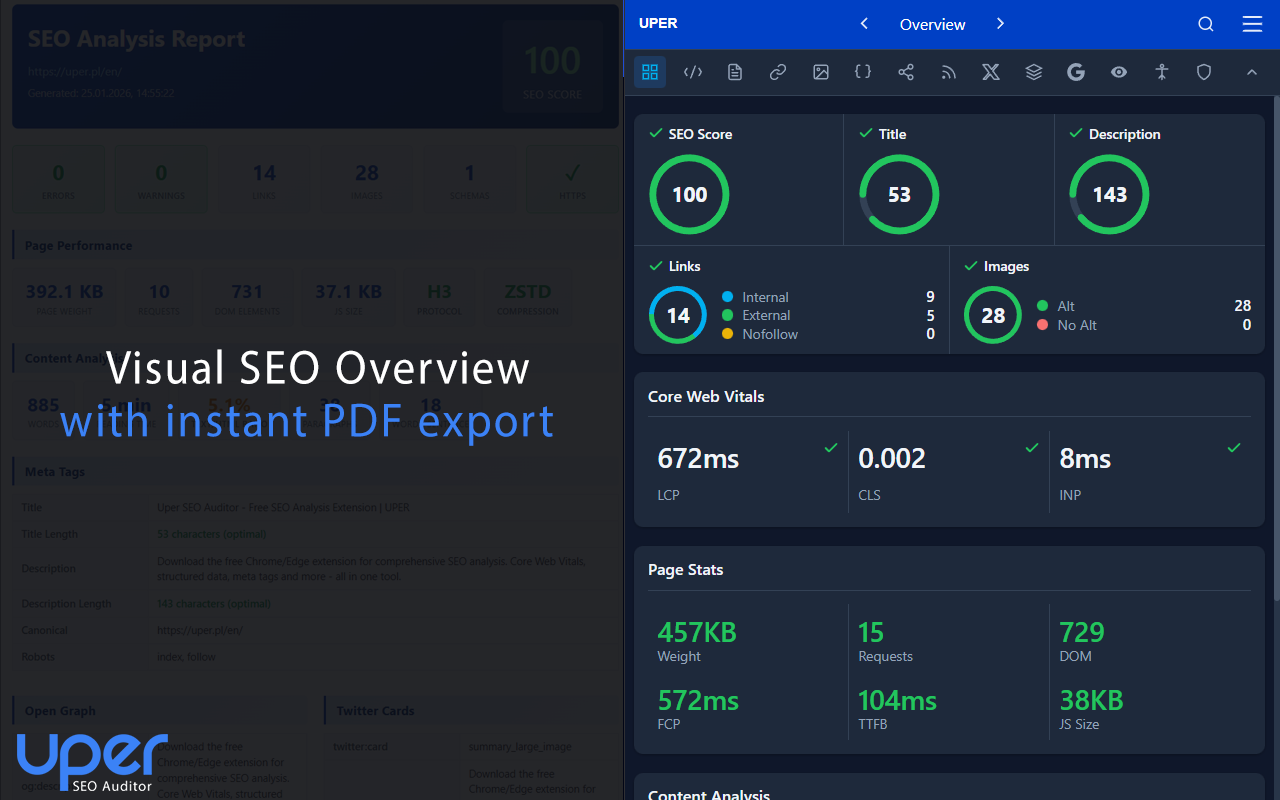1280x800 pixels.
Task: Collapse the toolbar with the chevron
Action: tap(1252, 72)
